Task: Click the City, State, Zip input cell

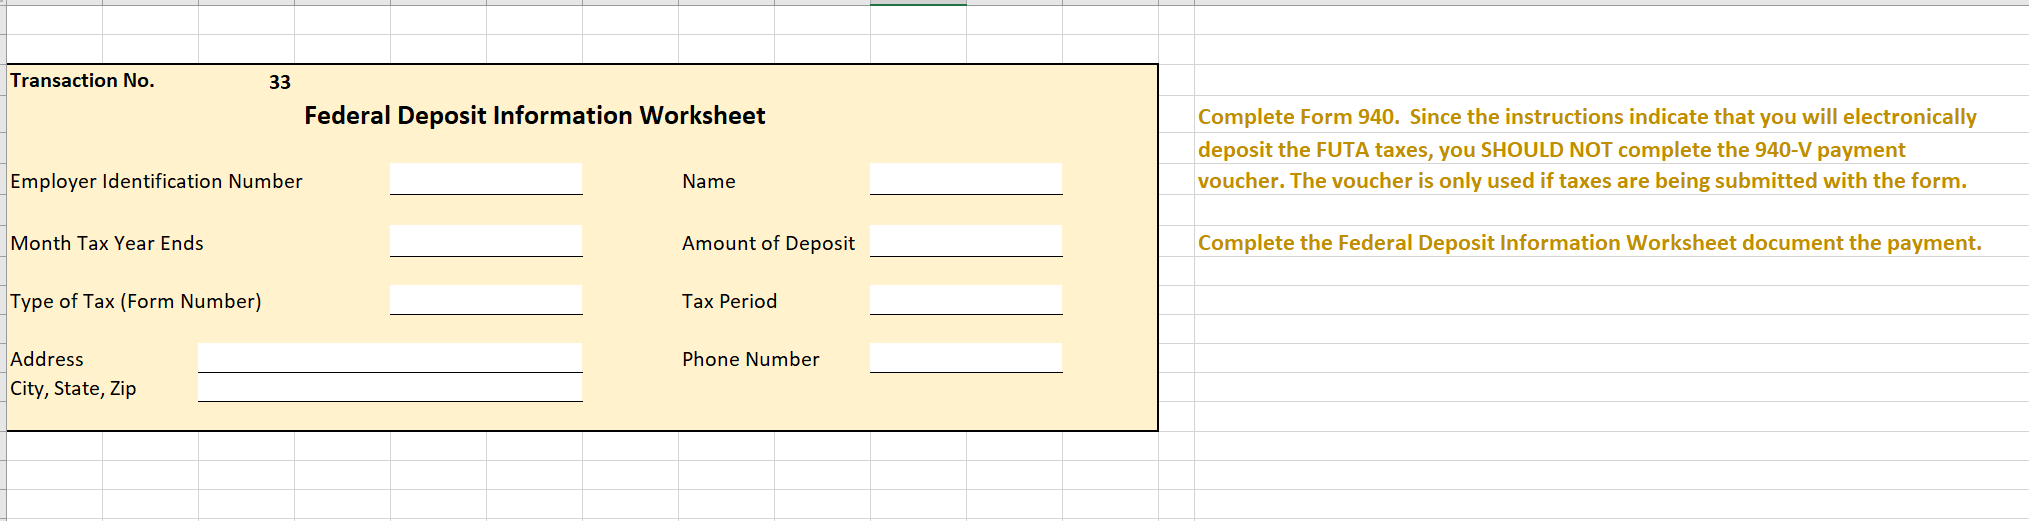Action: (x=390, y=388)
